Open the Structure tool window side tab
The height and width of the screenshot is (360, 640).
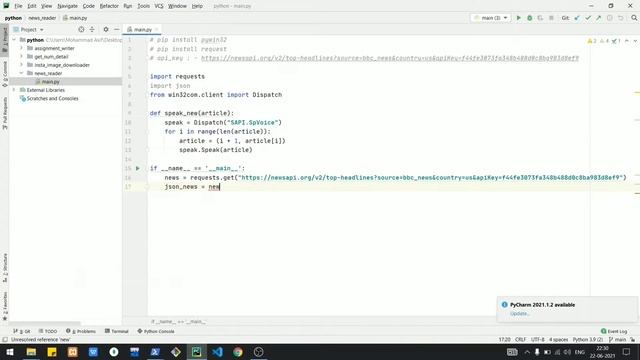coord(5,268)
